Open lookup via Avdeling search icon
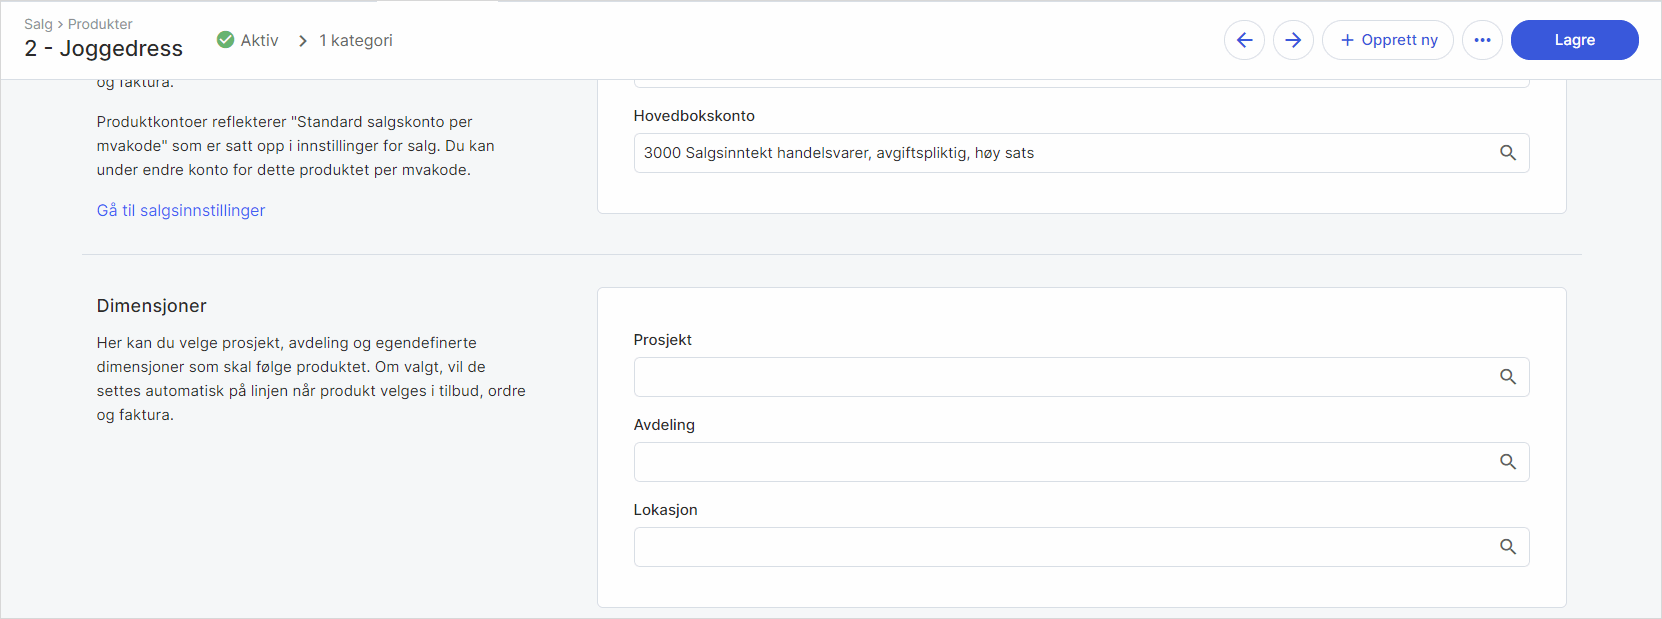Image resolution: width=1662 pixels, height=619 pixels. pos(1508,462)
